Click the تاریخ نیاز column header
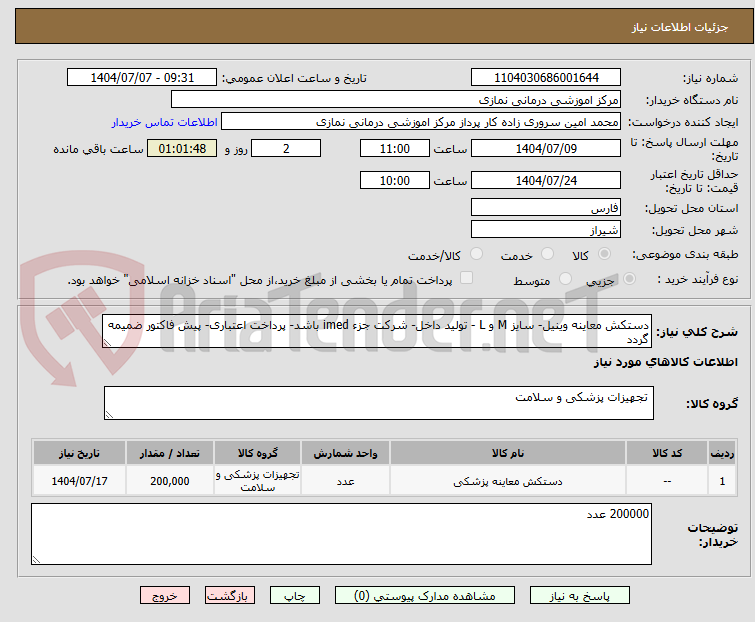Image resolution: width=755 pixels, height=622 pixels. coord(79,453)
